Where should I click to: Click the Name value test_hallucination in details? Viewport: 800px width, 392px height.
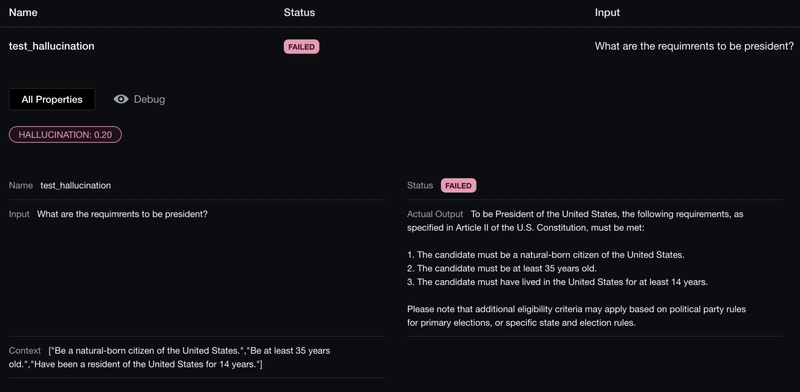pyautogui.click(x=76, y=185)
